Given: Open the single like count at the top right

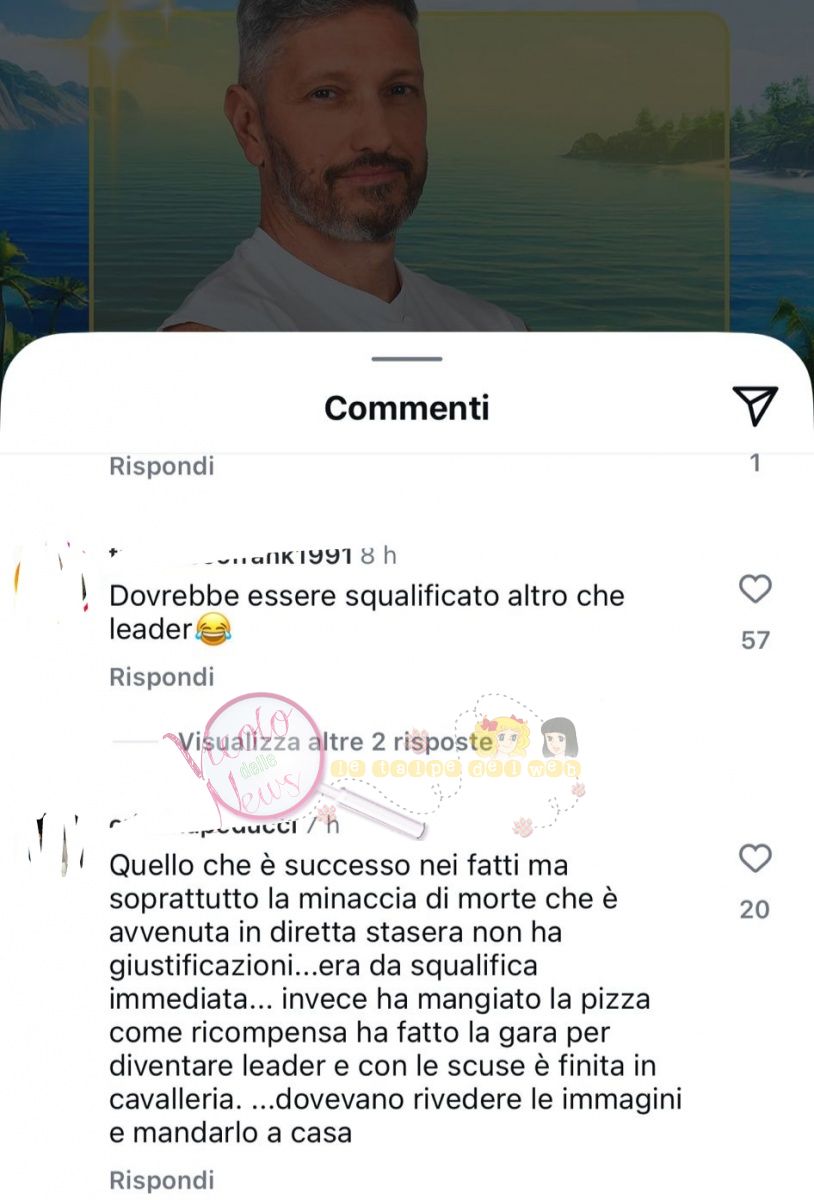Looking at the screenshot, I should tap(755, 463).
